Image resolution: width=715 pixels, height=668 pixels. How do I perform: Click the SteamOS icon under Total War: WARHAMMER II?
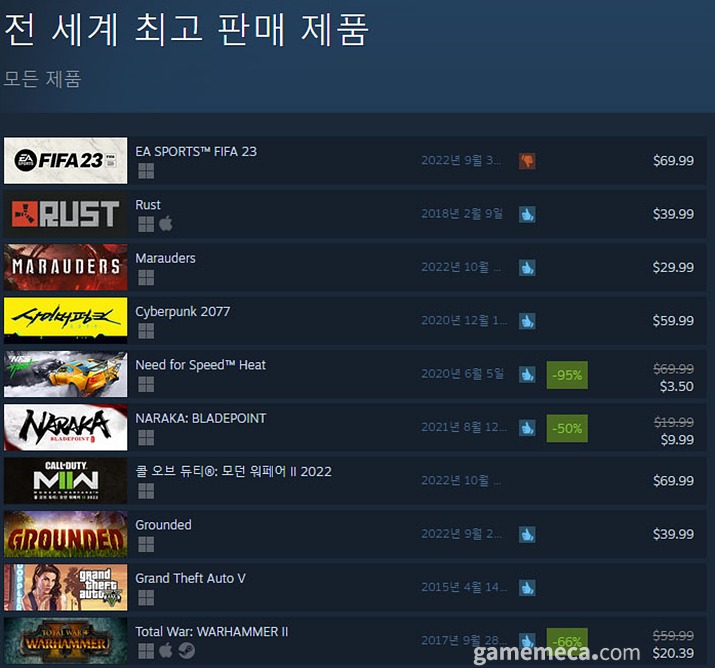tap(186, 651)
